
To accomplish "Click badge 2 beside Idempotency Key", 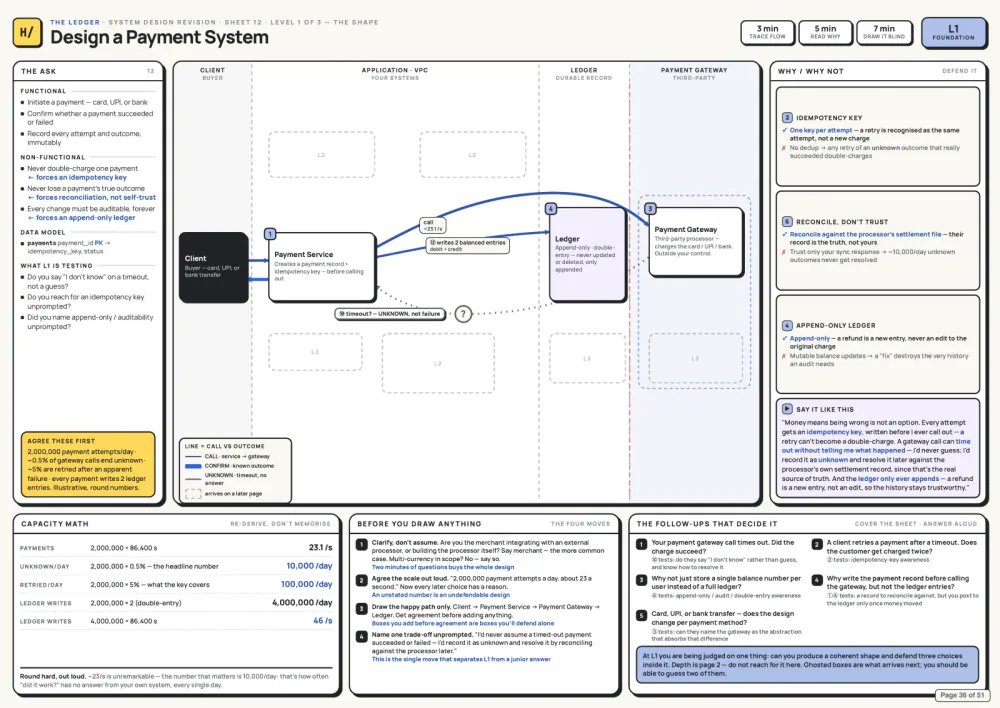I will (787, 117).
